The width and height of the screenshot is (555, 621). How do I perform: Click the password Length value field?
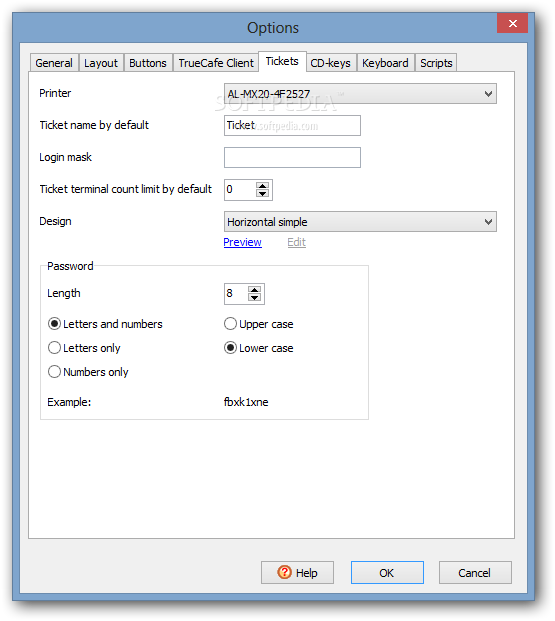click(236, 294)
